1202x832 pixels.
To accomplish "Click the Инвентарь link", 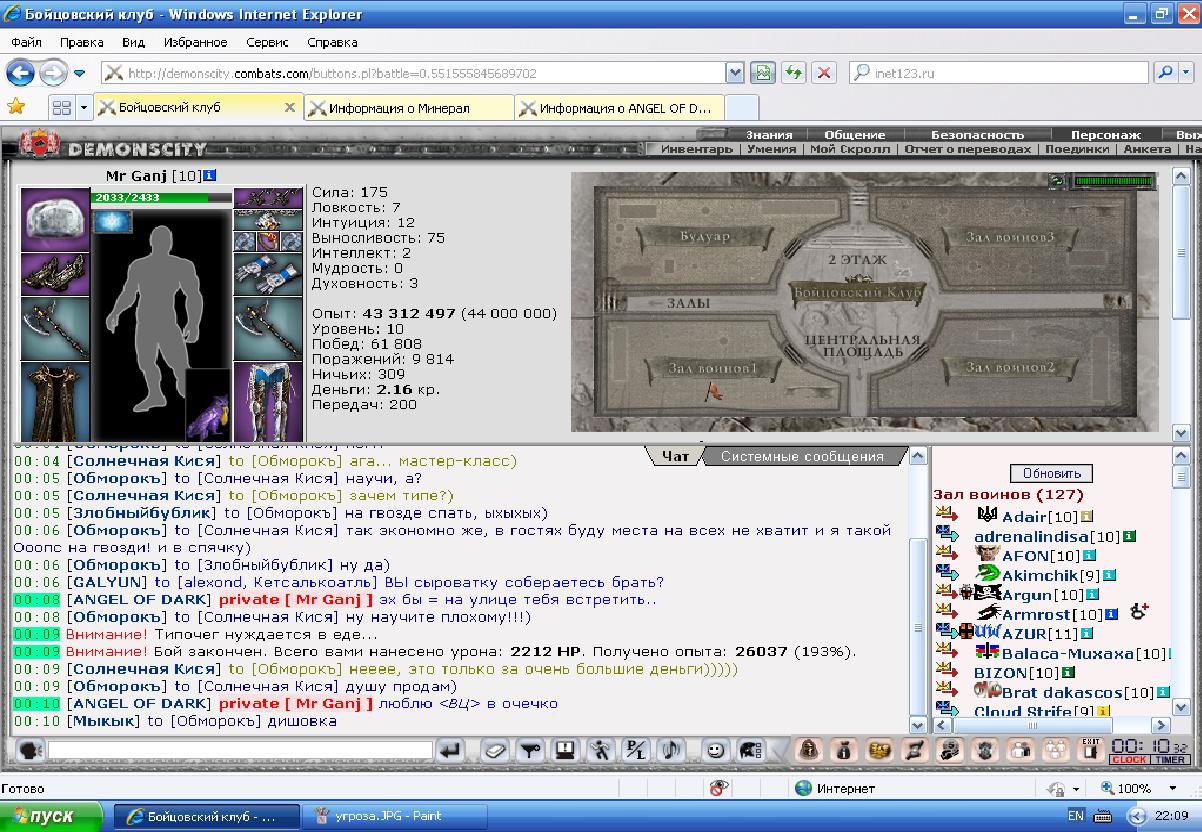I will click(x=697, y=149).
